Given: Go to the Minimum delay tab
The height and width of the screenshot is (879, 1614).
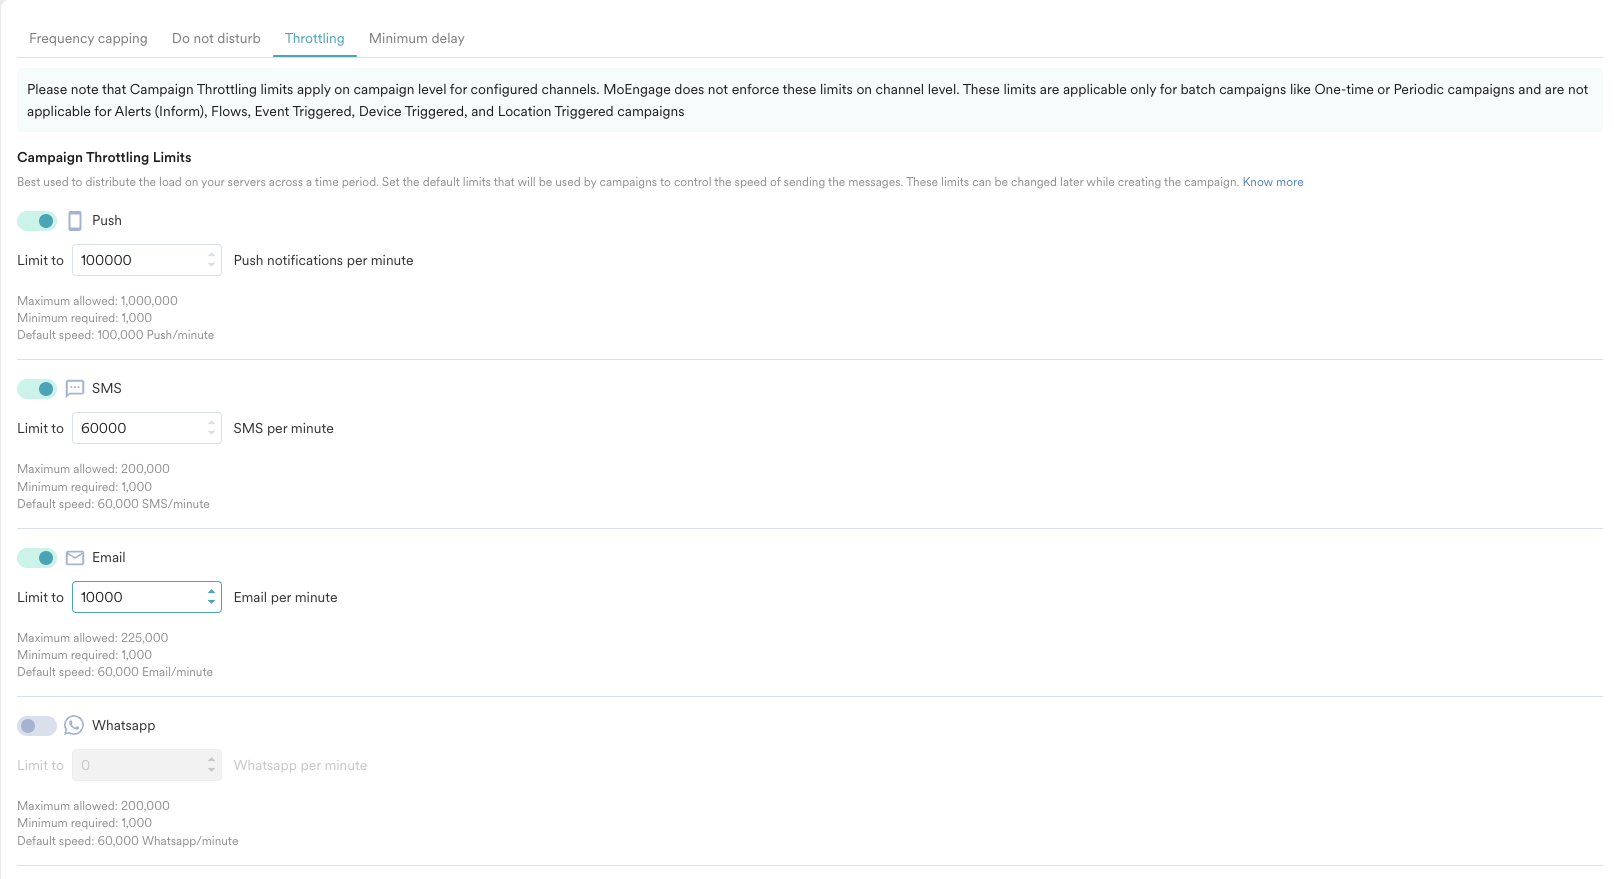Looking at the screenshot, I should tap(416, 39).
